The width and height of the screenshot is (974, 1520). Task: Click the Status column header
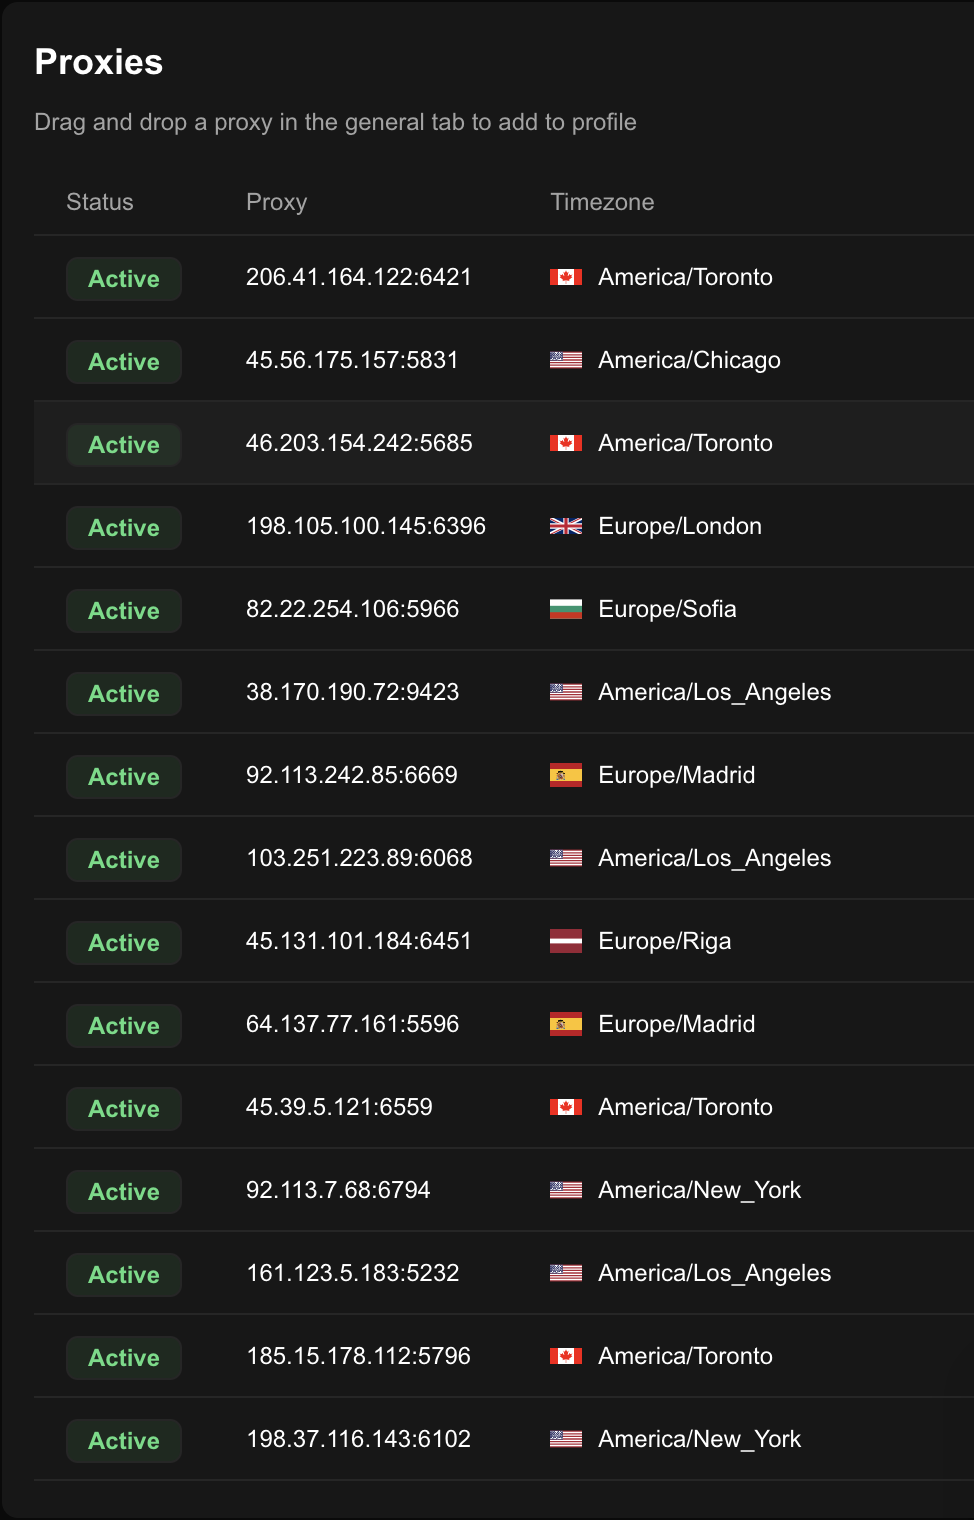coord(100,202)
